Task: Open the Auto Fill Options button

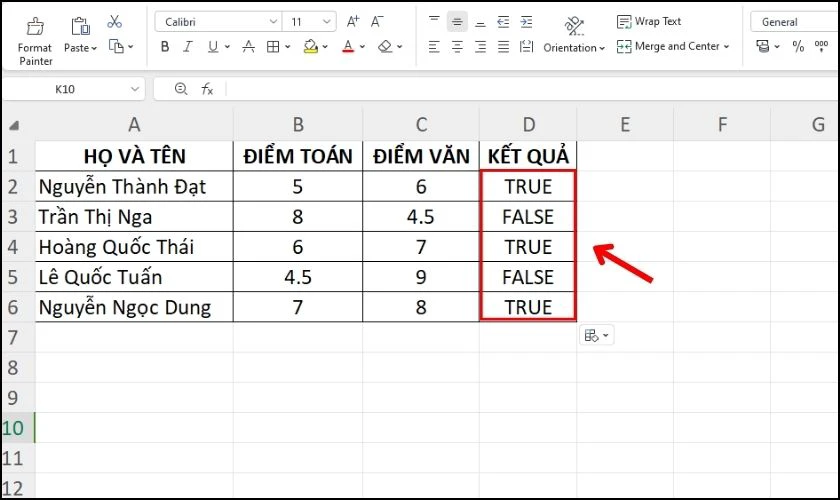Action: point(596,335)
